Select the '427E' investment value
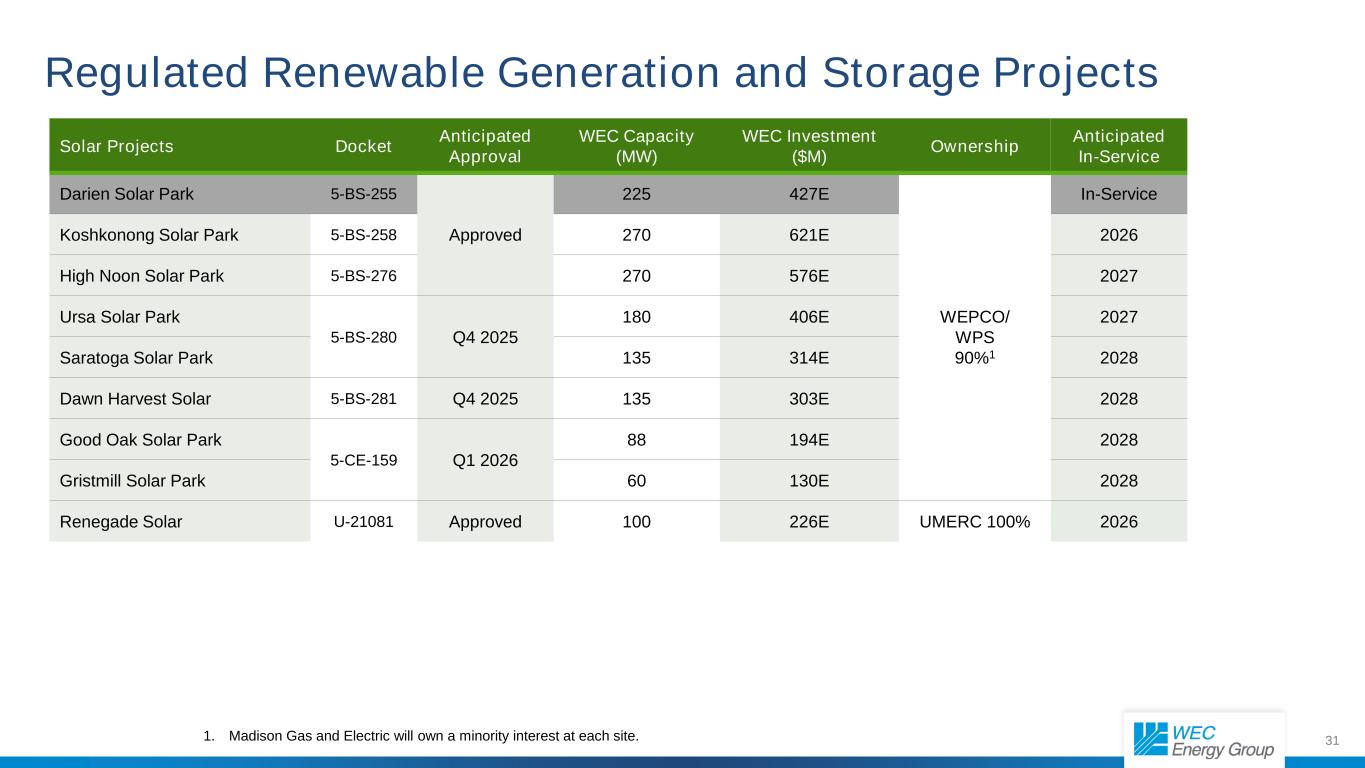Image resolution: width=1365 pixels, height=768 pixels. (809, 194)
